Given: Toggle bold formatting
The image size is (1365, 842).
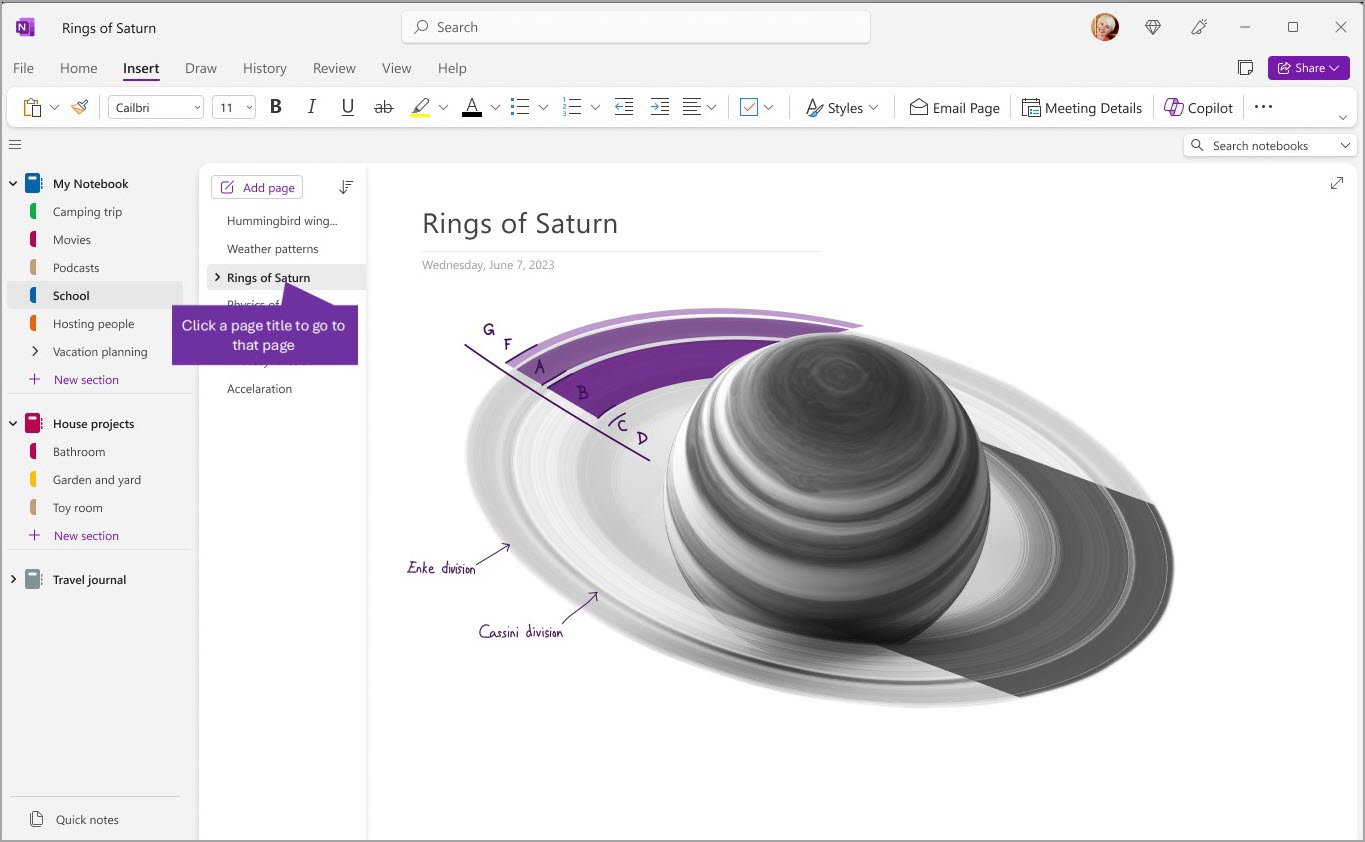Looking at the screenshot, I should [276, 107].
